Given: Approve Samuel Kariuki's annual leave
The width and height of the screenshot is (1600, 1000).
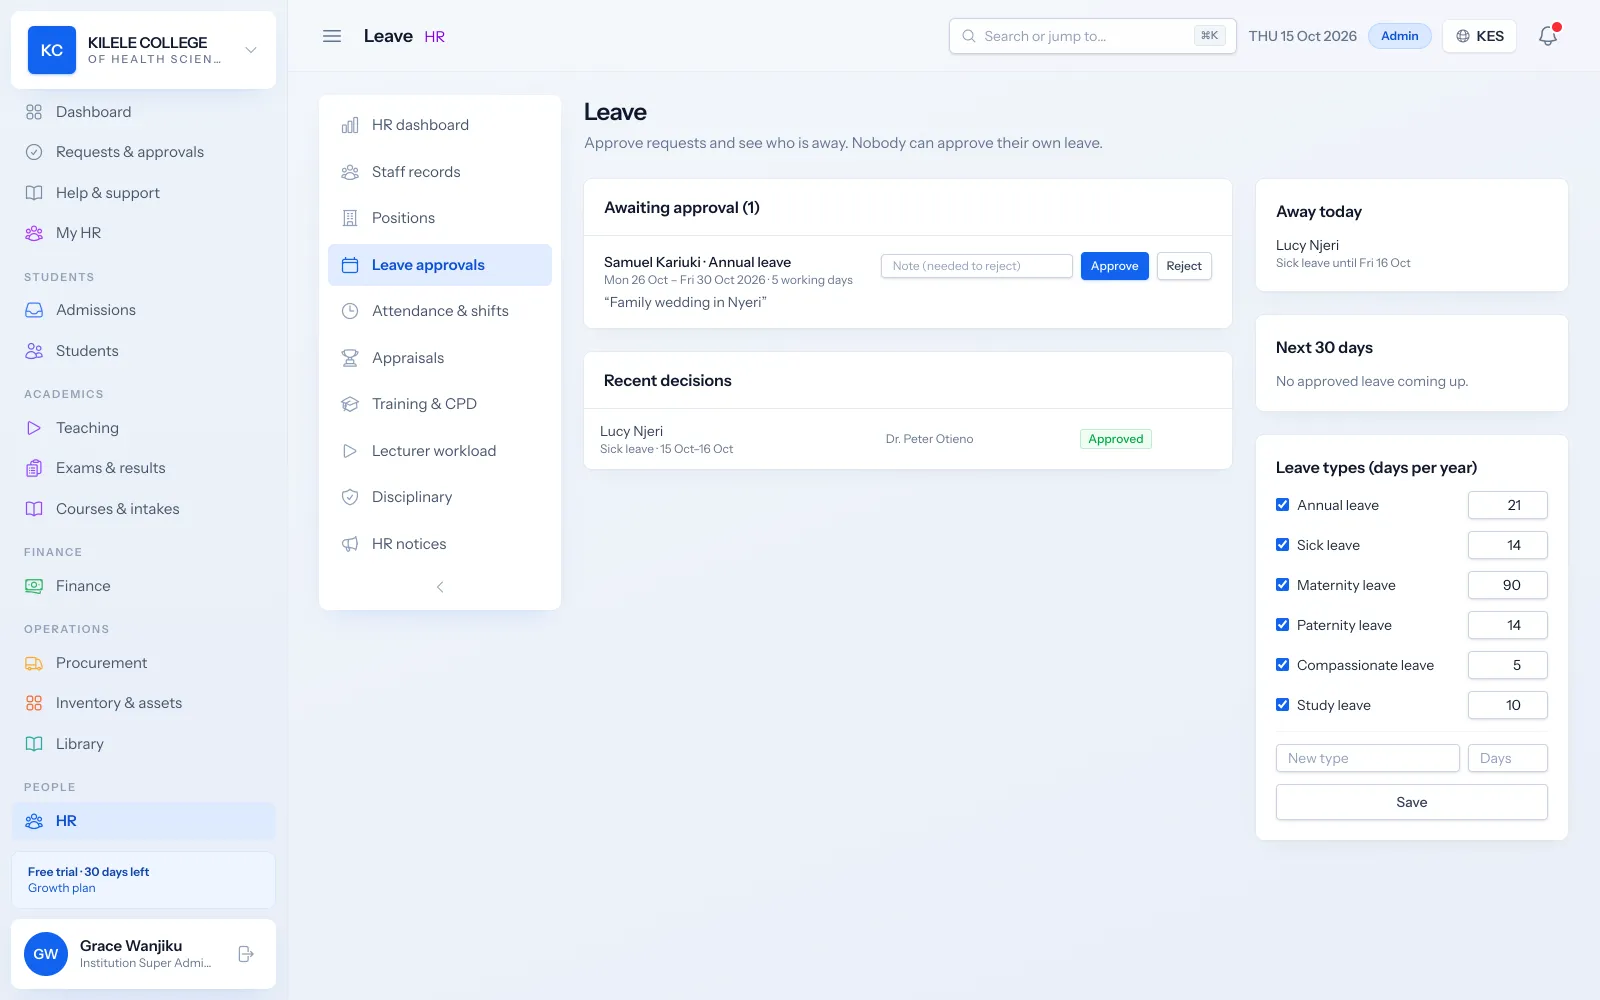Looking at the screenshot, I should click(1114, 266).
